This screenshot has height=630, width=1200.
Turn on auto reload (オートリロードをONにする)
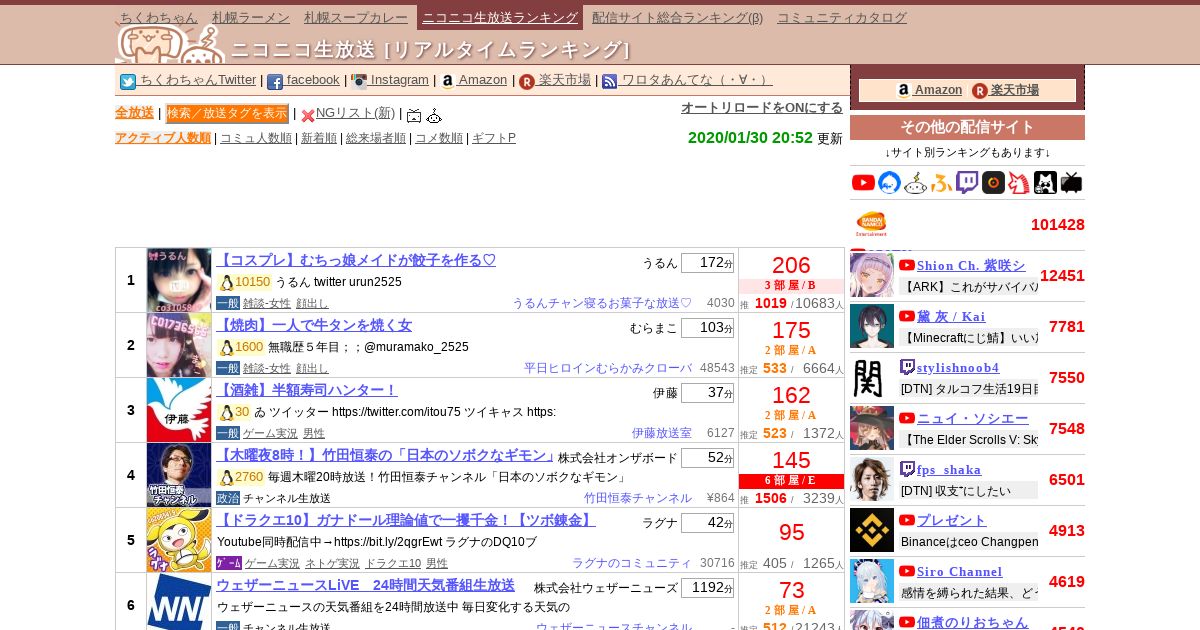pyautogui.click(x=762, y=108)
